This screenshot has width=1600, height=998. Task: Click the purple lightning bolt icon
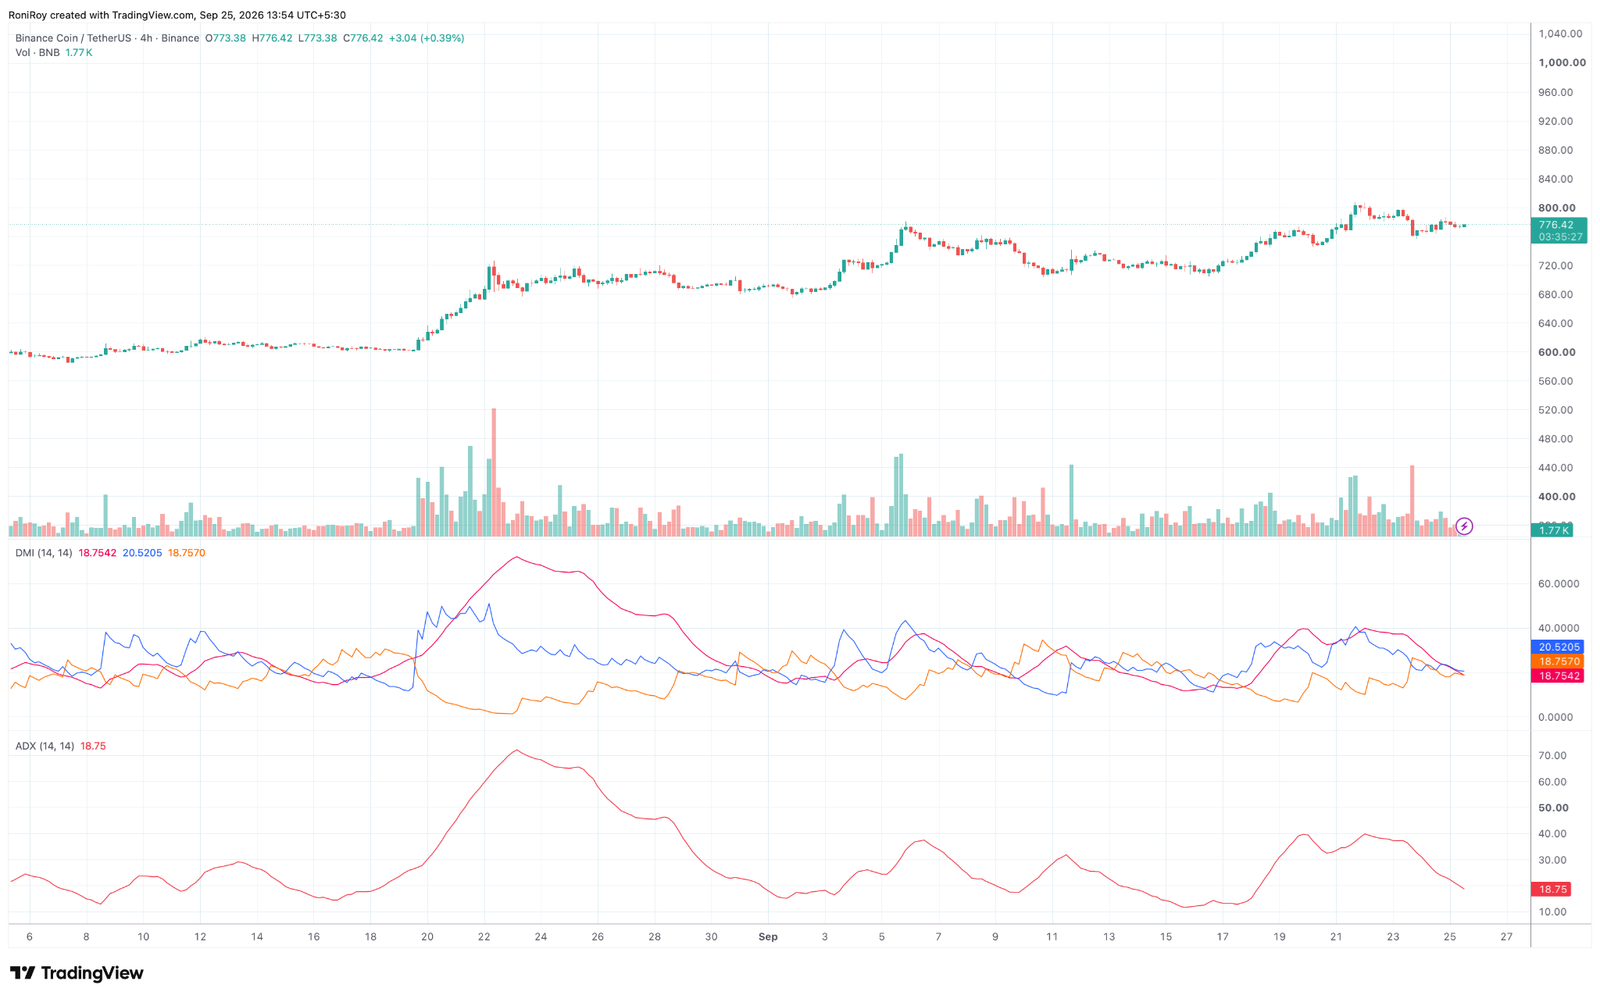(x=1464, y=526)
